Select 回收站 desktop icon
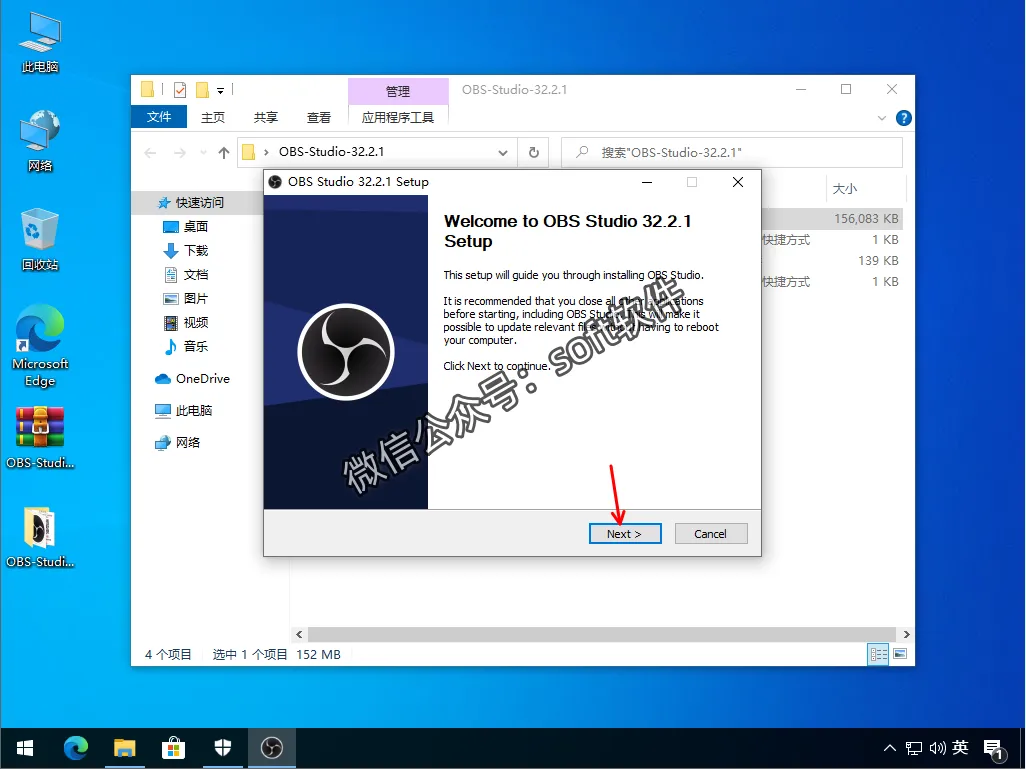 click(x=40, y=240)
